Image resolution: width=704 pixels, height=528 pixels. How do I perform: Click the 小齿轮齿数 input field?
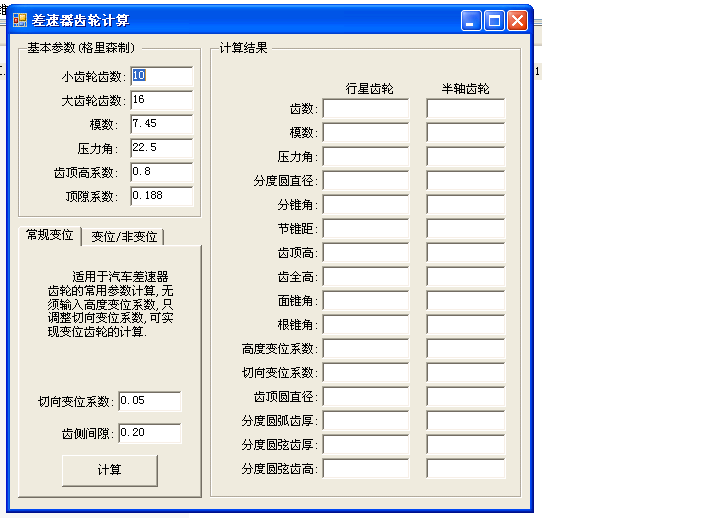[x=162, y=76]
